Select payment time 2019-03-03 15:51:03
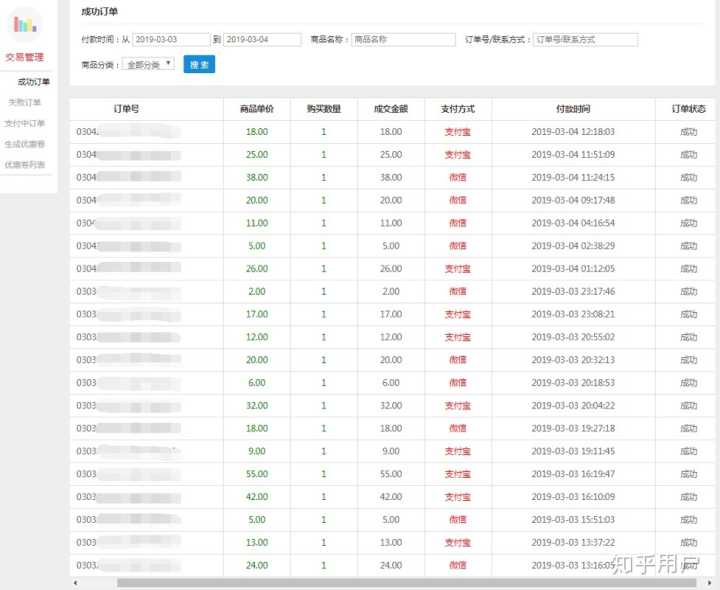Screen dimensions: 720x590 pos(573,519)
